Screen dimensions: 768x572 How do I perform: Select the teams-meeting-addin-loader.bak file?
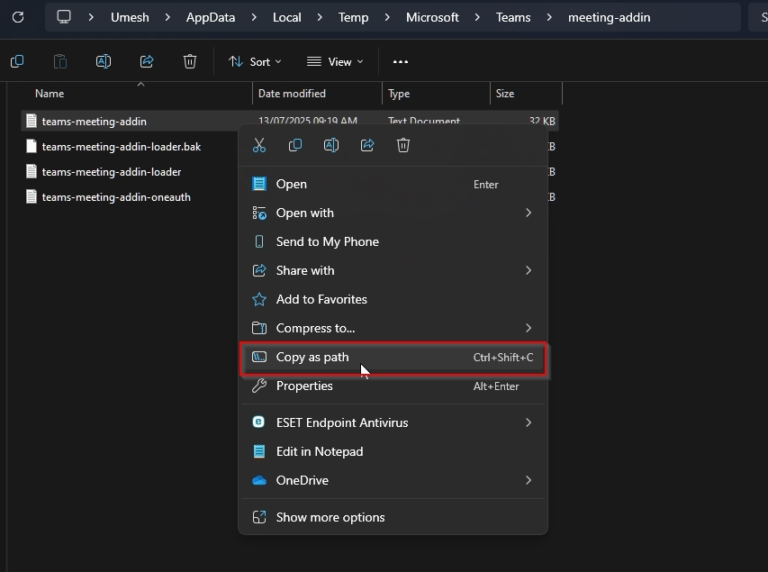tap(121, 146)
